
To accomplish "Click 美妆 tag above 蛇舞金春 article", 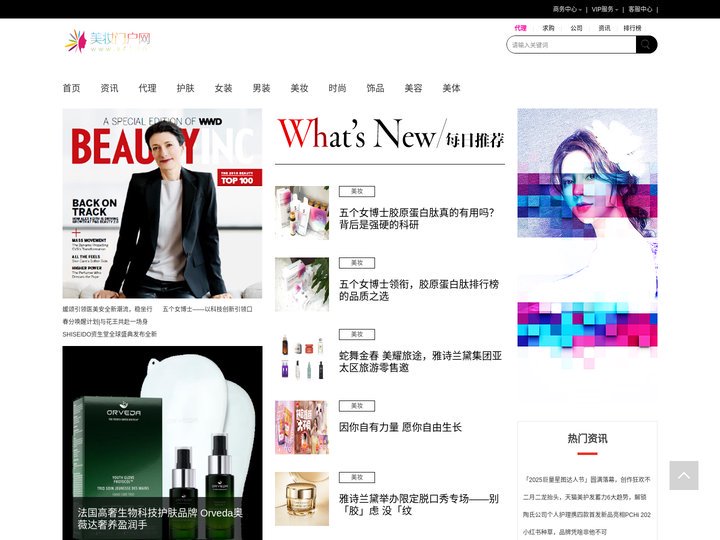I will click(357, 335).
